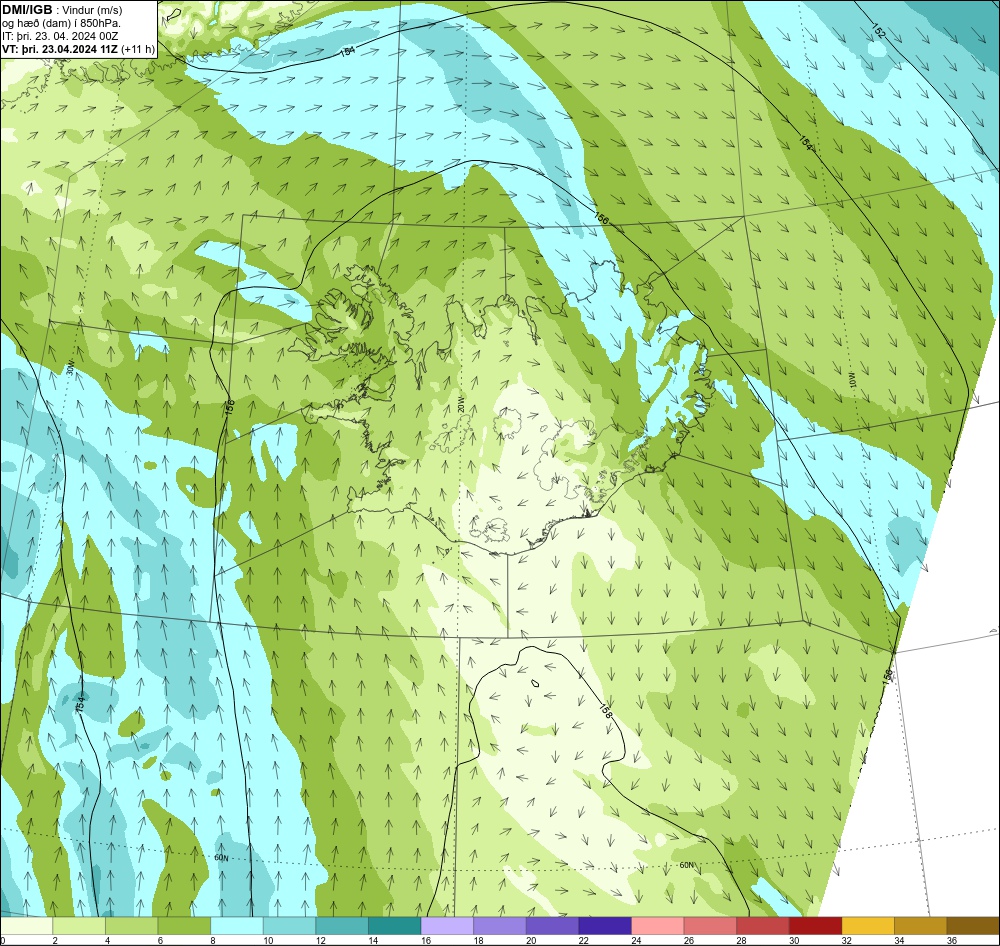Screen dimensions: 1000x946
Task: Click the 'VT: þri. 23.04.2024 11Z (+11 h)' line
Action: pos(78,48)
